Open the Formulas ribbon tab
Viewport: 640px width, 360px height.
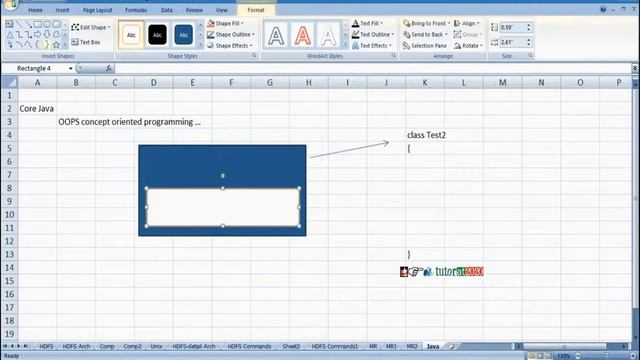click(x=136, y=10)
